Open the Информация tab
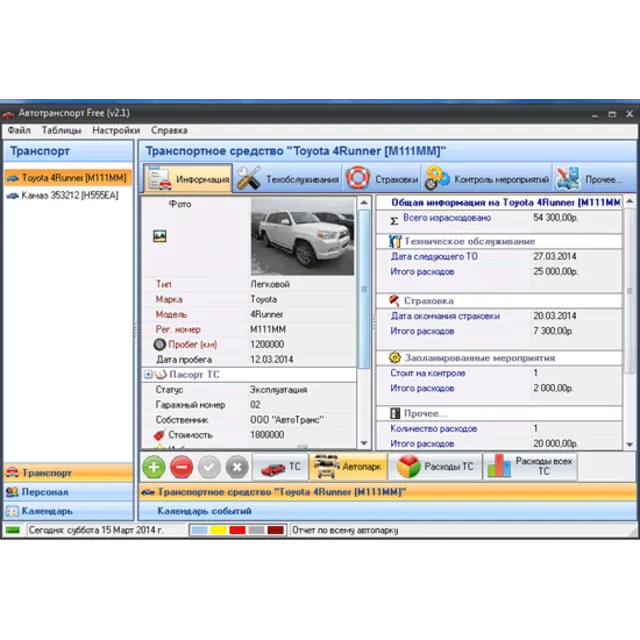 click(x=188, y=178)
